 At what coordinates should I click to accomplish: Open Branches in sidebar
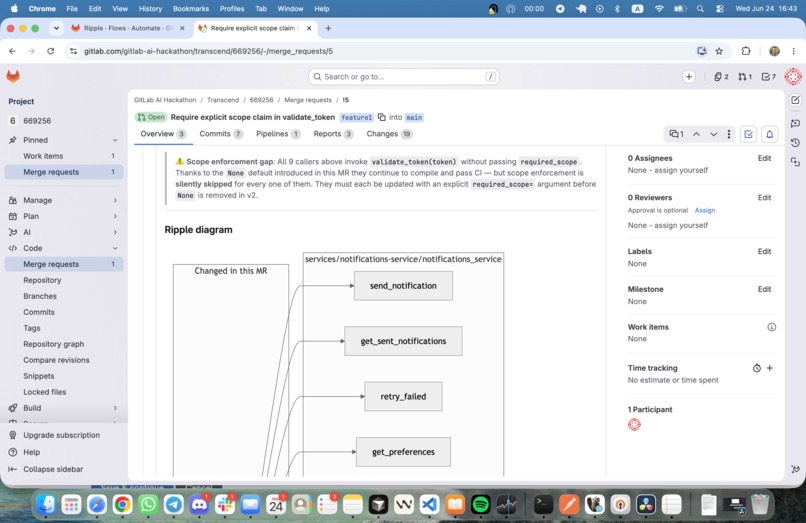tap(40, 296)
